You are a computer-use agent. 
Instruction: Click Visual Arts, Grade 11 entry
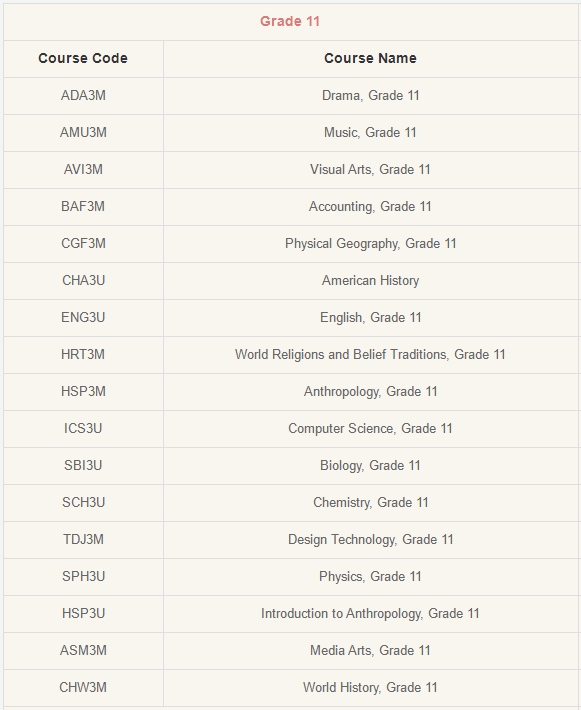click(x=370, y=169)
